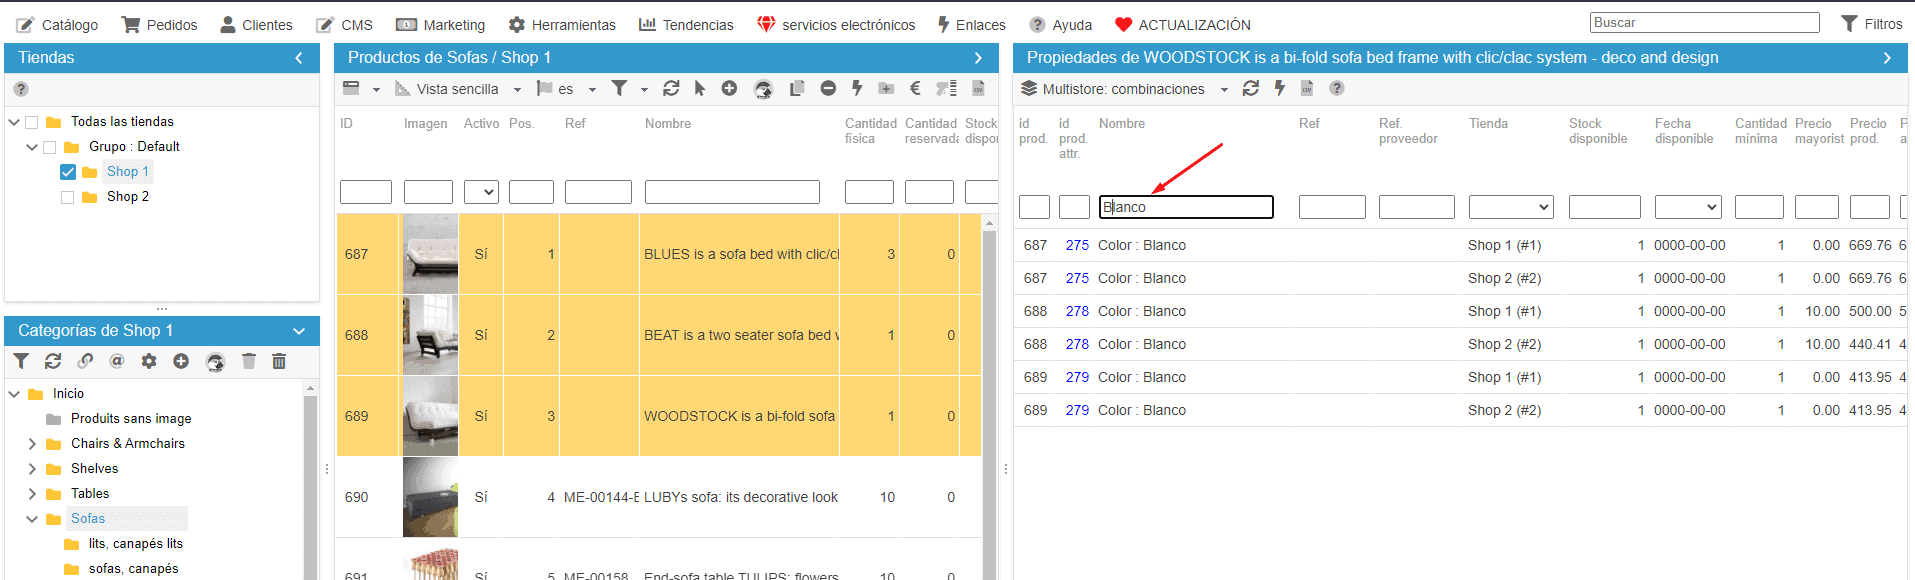Click the copy icon in products toolbar
This screenshot has width=1915, height=580.
(797, 89)
